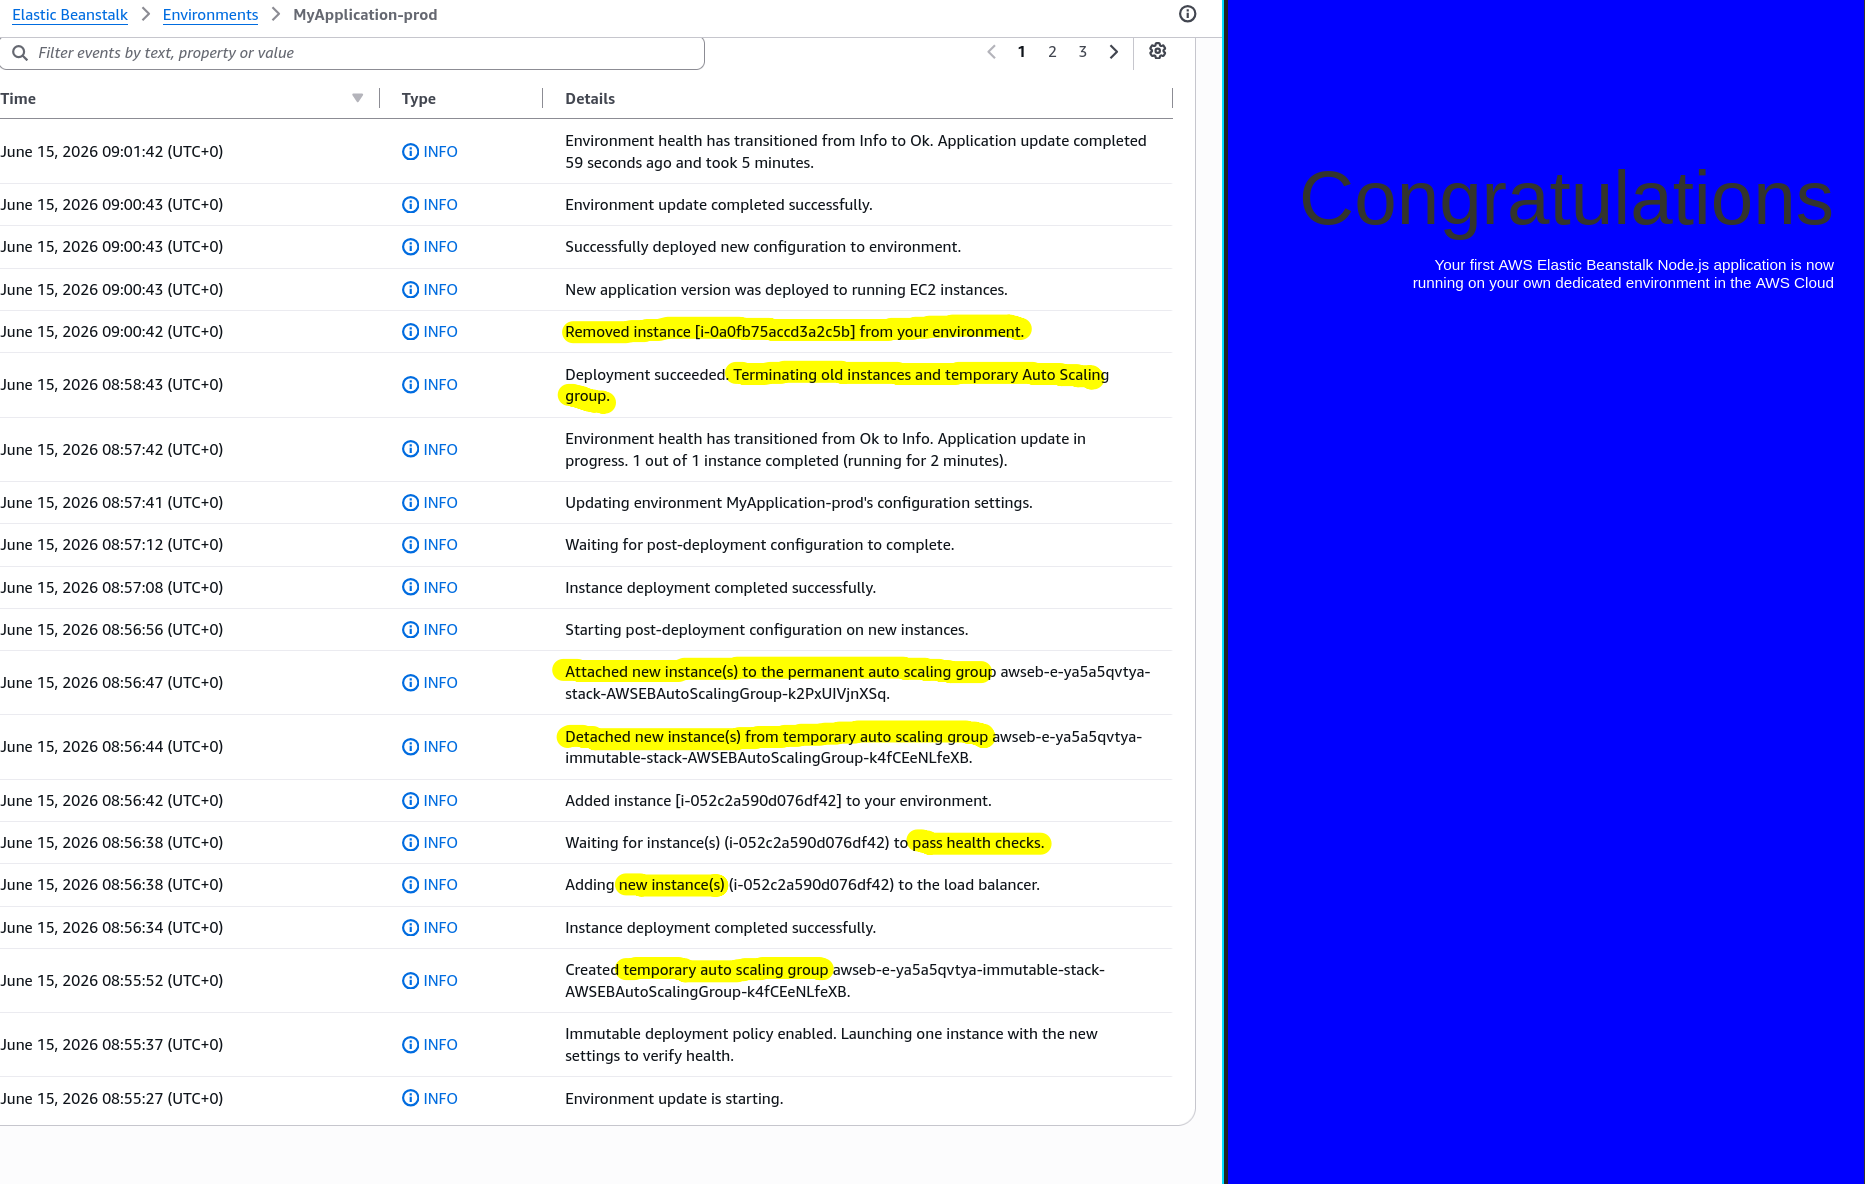This screenshot has width=1865, height=1184.
Task: Go to previous page of events
Action: (x=991, y=52)
